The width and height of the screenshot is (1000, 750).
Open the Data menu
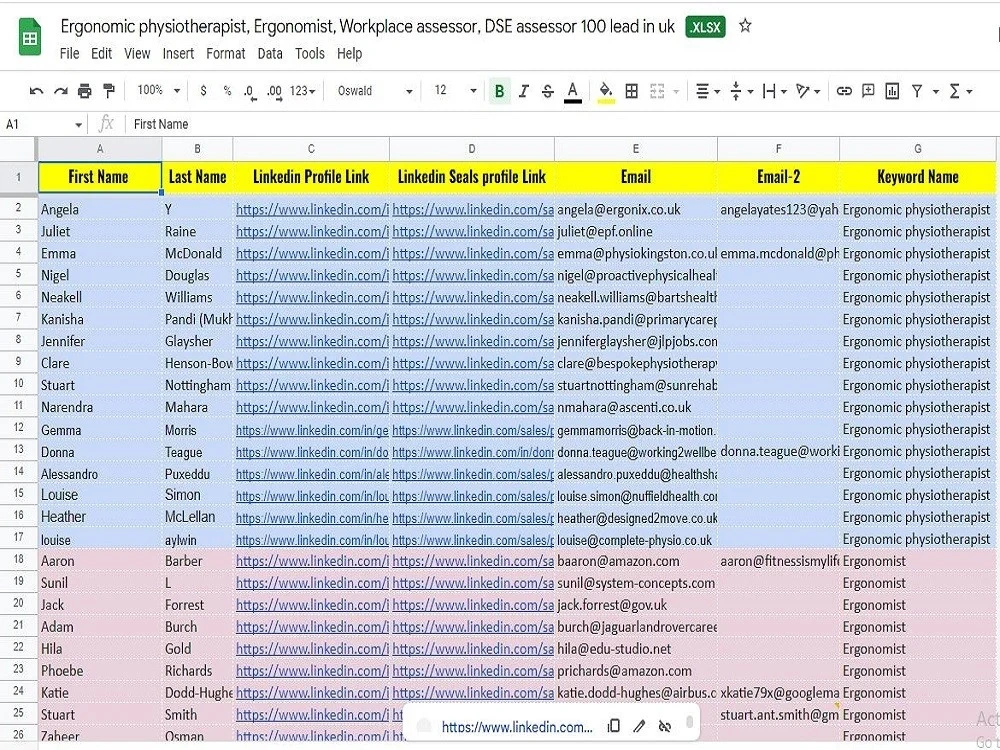click(x=270, y=54)
